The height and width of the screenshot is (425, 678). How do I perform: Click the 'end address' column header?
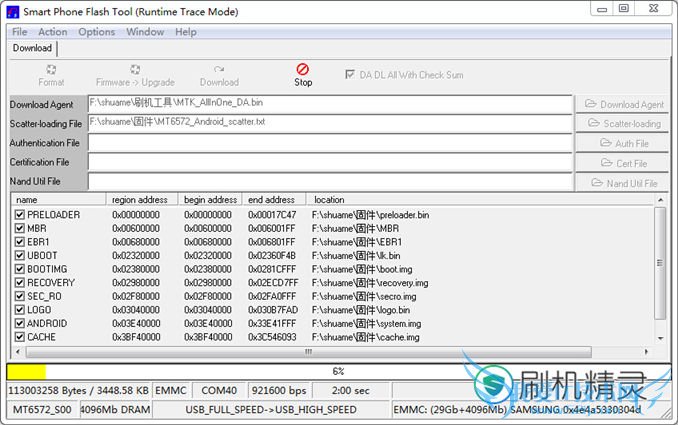pyautogui.click(x=274, y=200)
